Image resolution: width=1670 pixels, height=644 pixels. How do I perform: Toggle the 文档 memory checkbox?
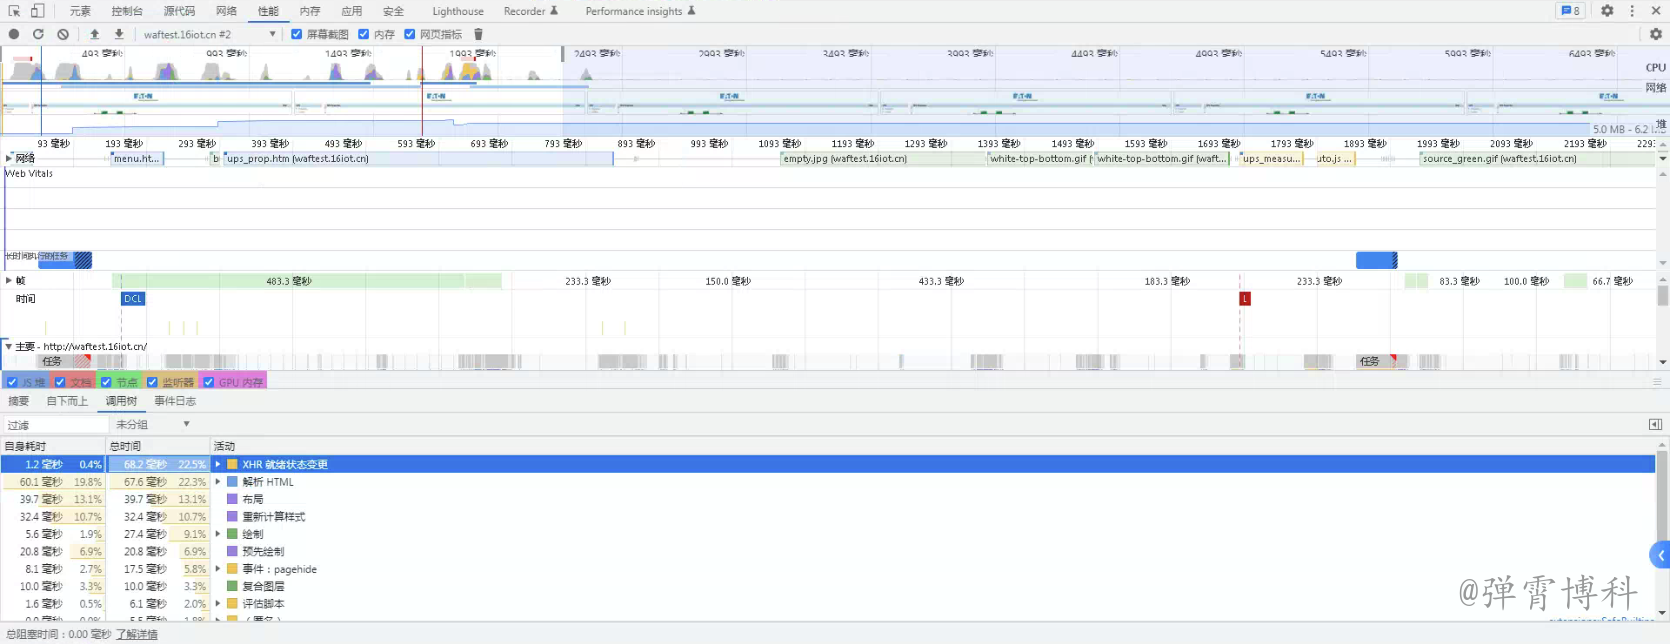[60, 382]
